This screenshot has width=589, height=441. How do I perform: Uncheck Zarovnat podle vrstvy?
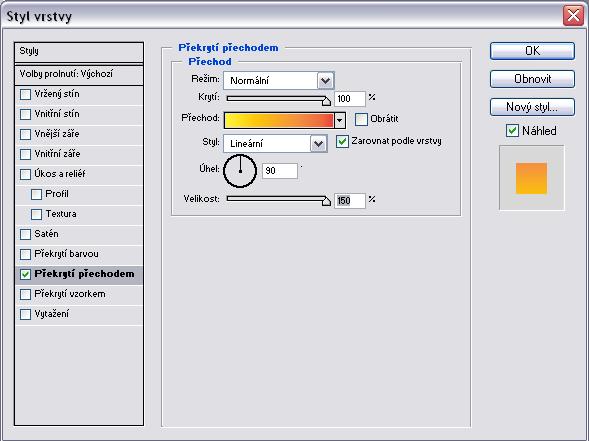(342, 142)
